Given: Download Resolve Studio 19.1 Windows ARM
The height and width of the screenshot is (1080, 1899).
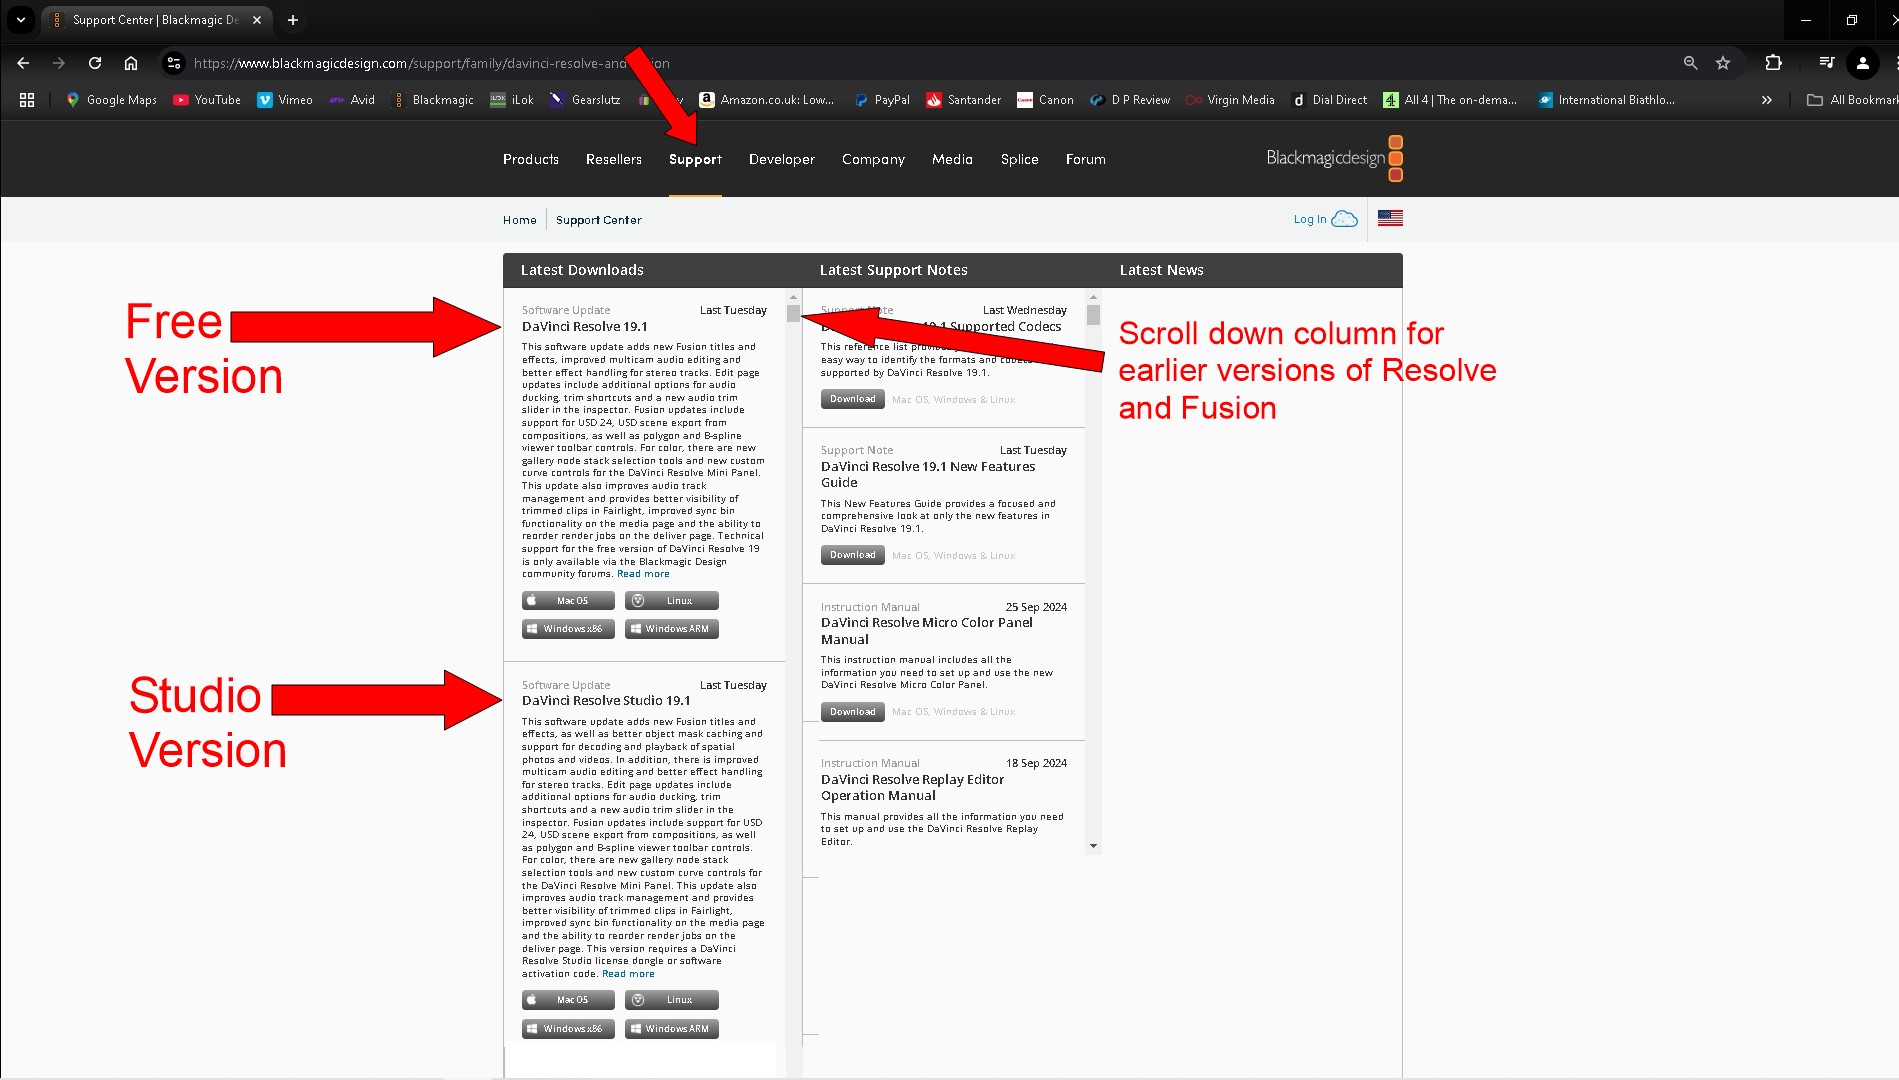Looking at the screenshot, I should [x=672, y=1029].
